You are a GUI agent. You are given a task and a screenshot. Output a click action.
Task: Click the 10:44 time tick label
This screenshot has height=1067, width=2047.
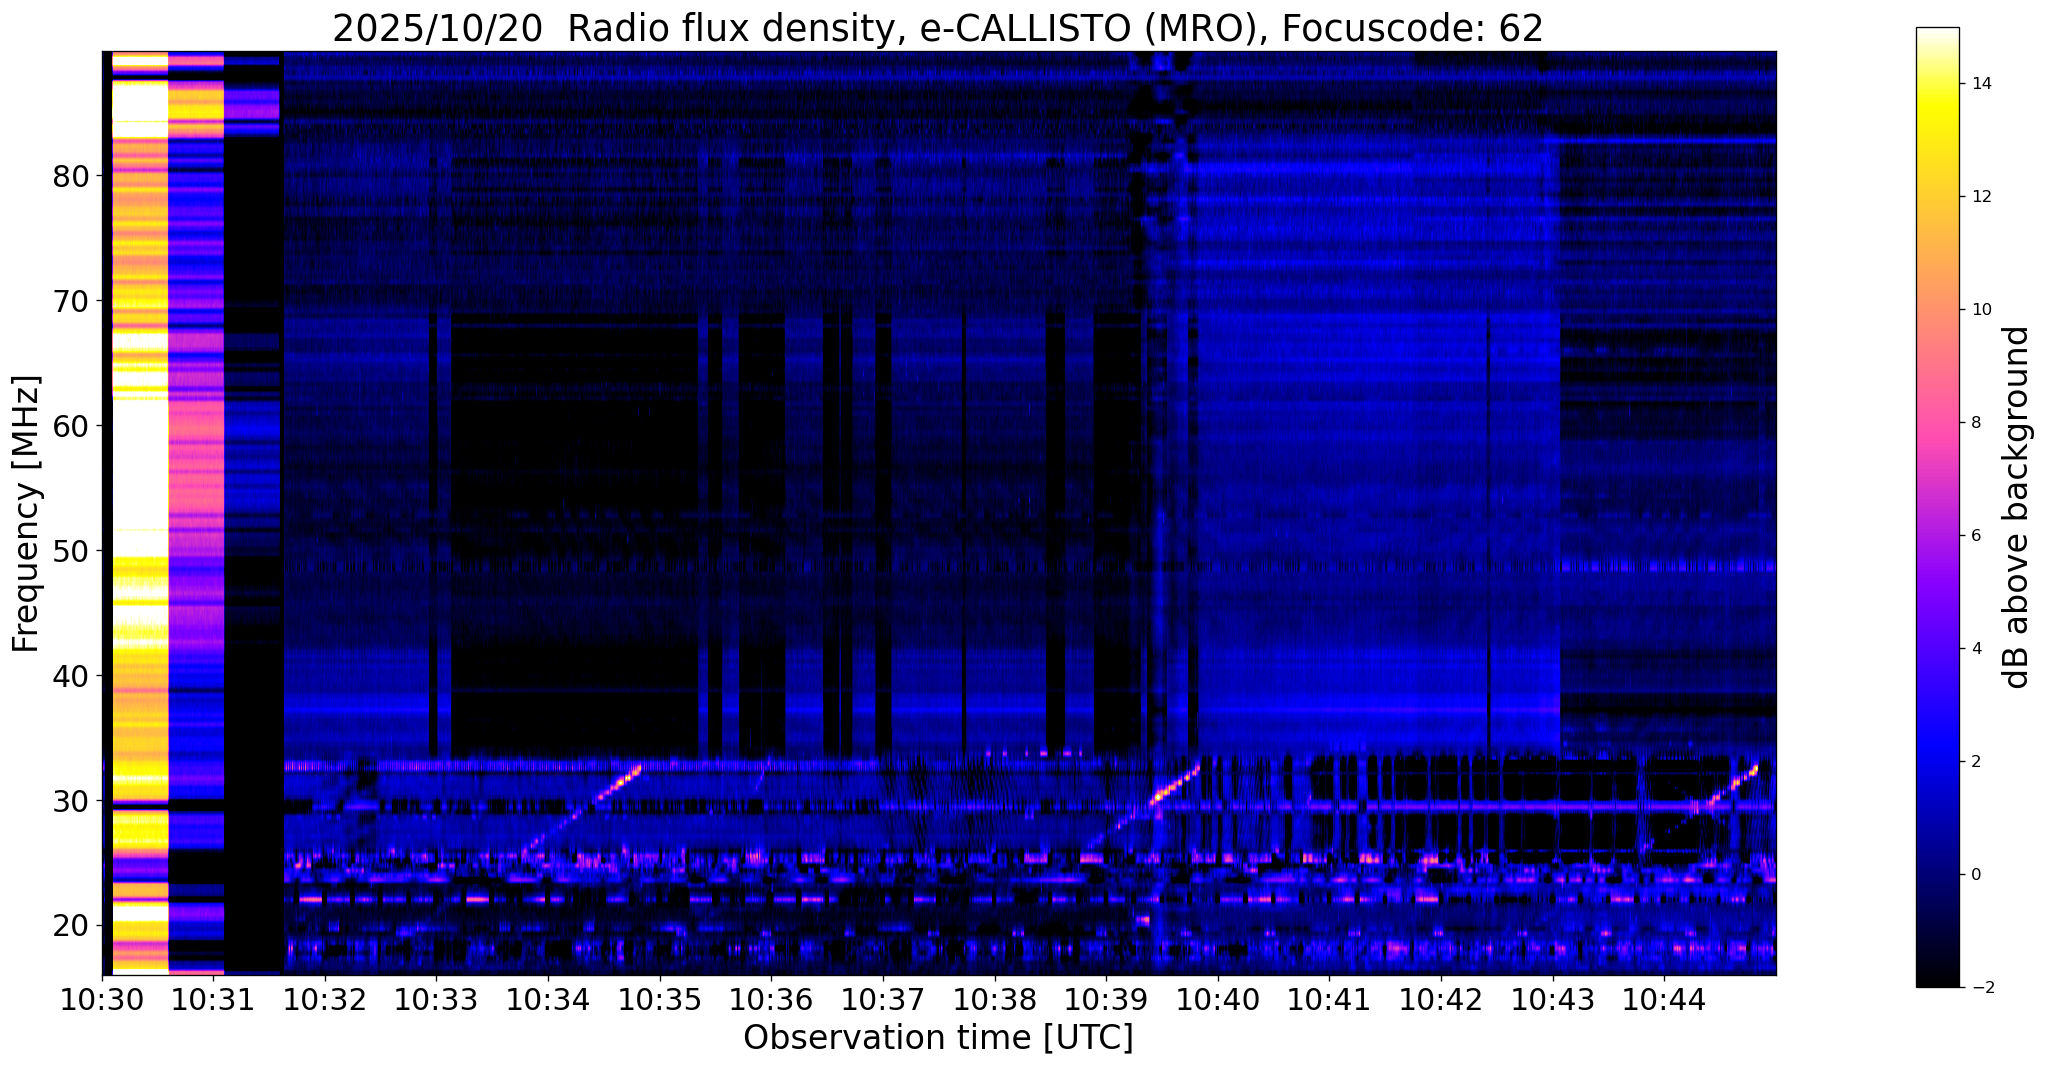[1664, 999]
